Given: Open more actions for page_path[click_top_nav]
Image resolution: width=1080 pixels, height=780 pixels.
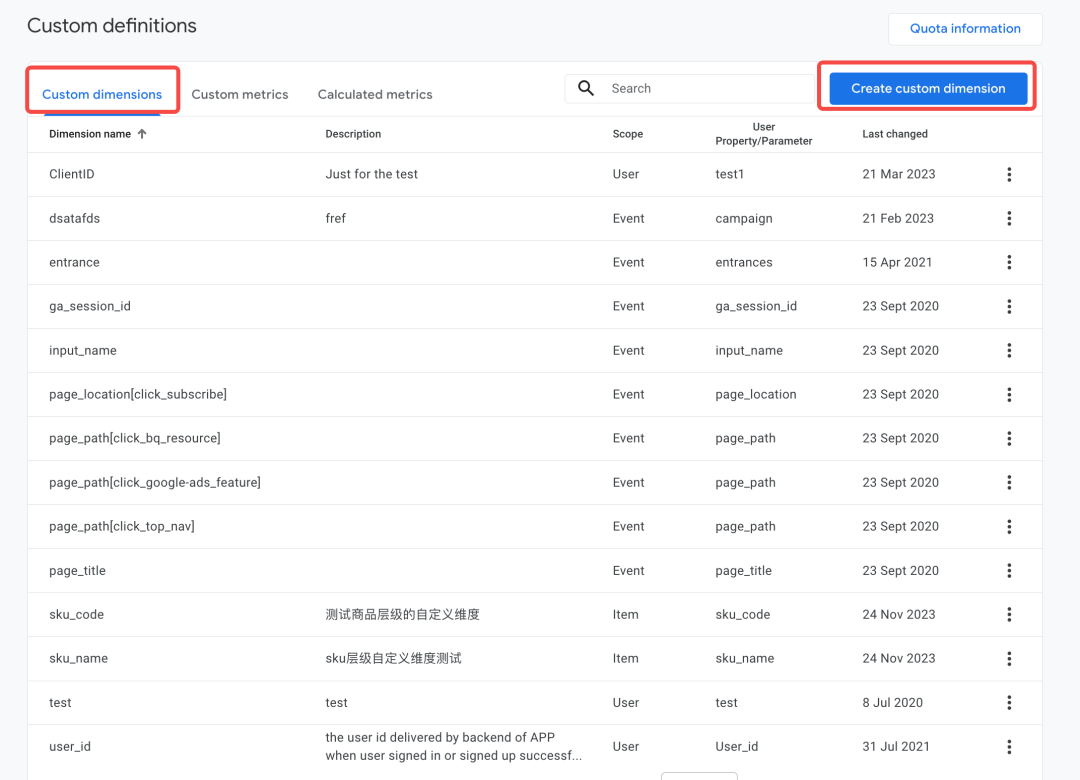Looking at the screenshot, I should pyautogui.click(x=1009, y=526).
